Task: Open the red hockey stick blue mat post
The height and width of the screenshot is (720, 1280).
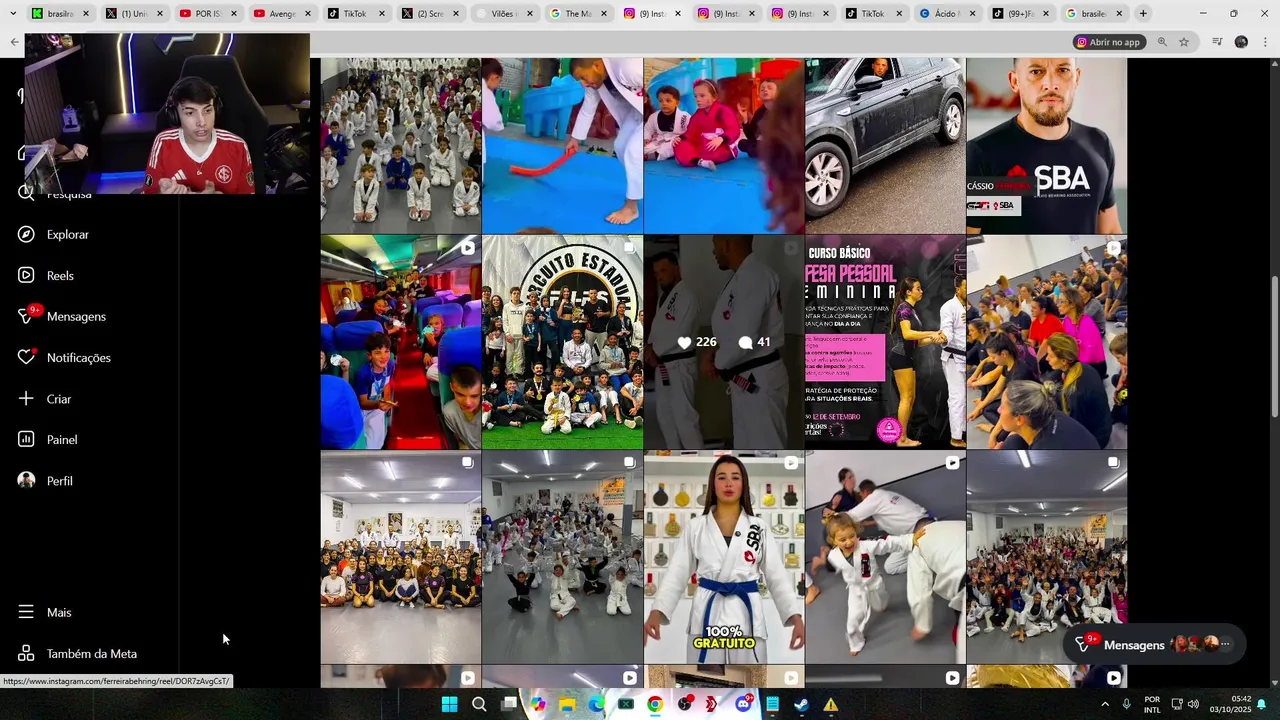Action: [x=562, y=146]
